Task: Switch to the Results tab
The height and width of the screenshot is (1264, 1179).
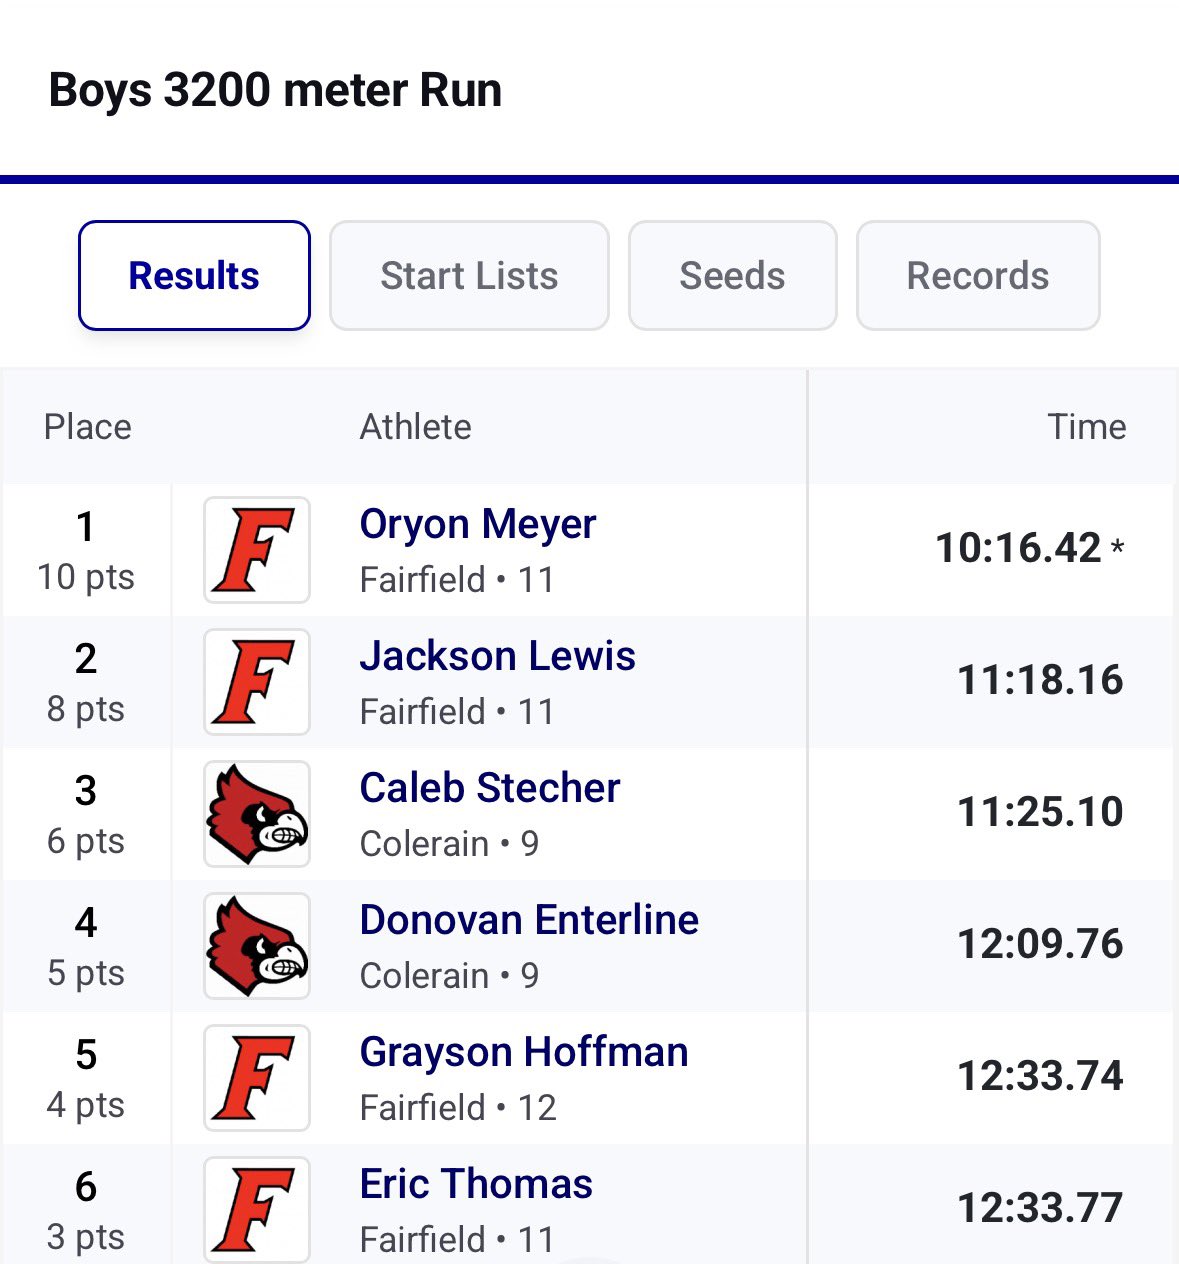Action: (194, 276)
